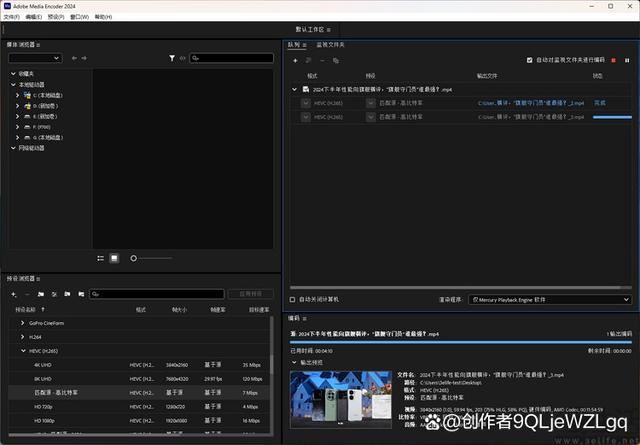Click the filter funnel icon in Media Browser
This screenshot has width=640, height=445.
click(171, 58)
